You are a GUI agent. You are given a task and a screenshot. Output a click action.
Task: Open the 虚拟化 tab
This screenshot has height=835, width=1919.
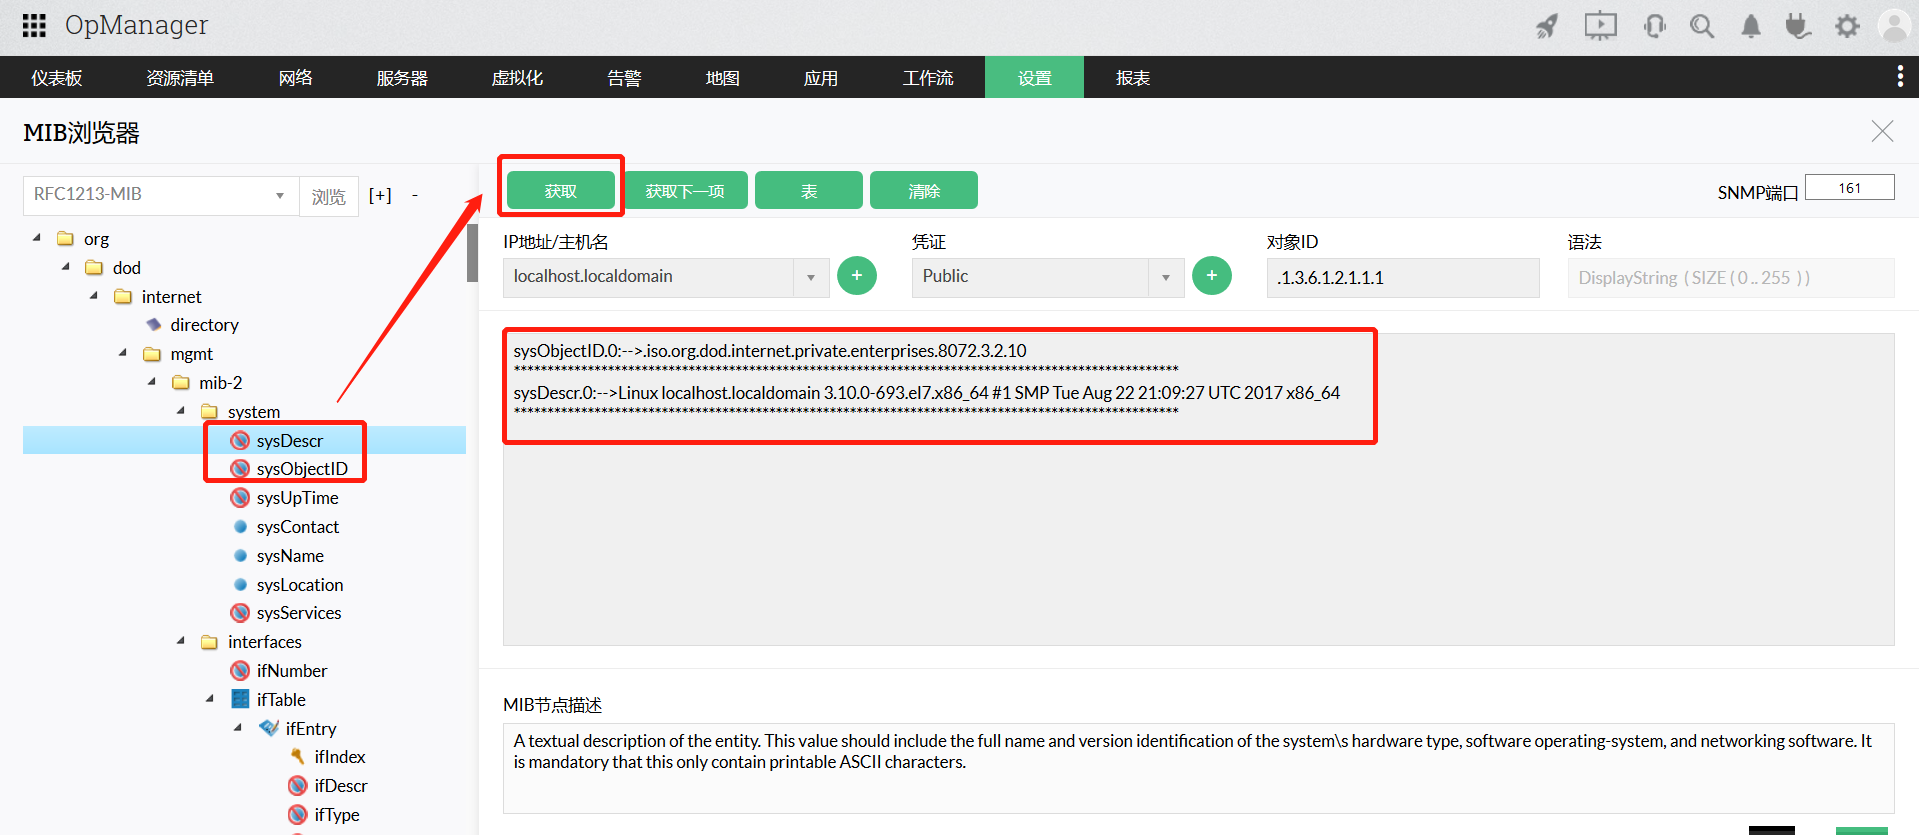tap(518, 78)
